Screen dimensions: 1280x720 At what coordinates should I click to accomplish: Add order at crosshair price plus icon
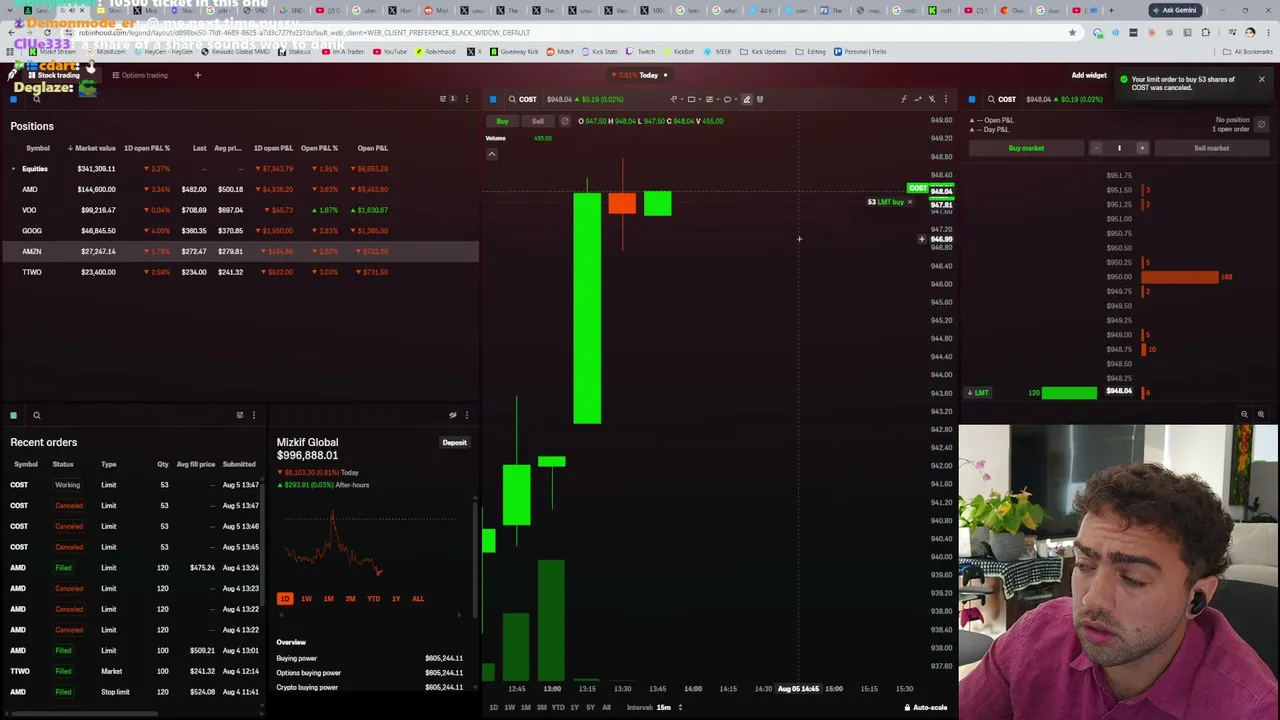(x=922, y=239)
